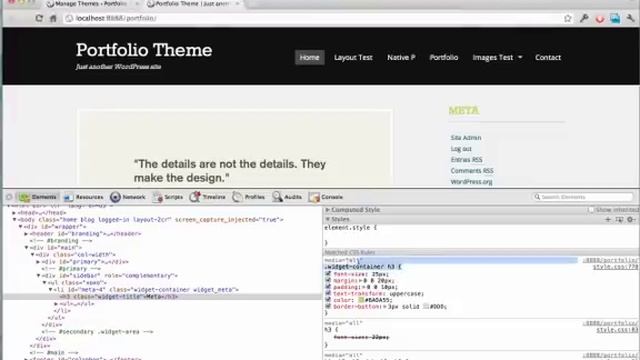This screenshot has width=640, height=360.
Task: Select the h3 widget-title Meta row
Action: tap(162, 297)
